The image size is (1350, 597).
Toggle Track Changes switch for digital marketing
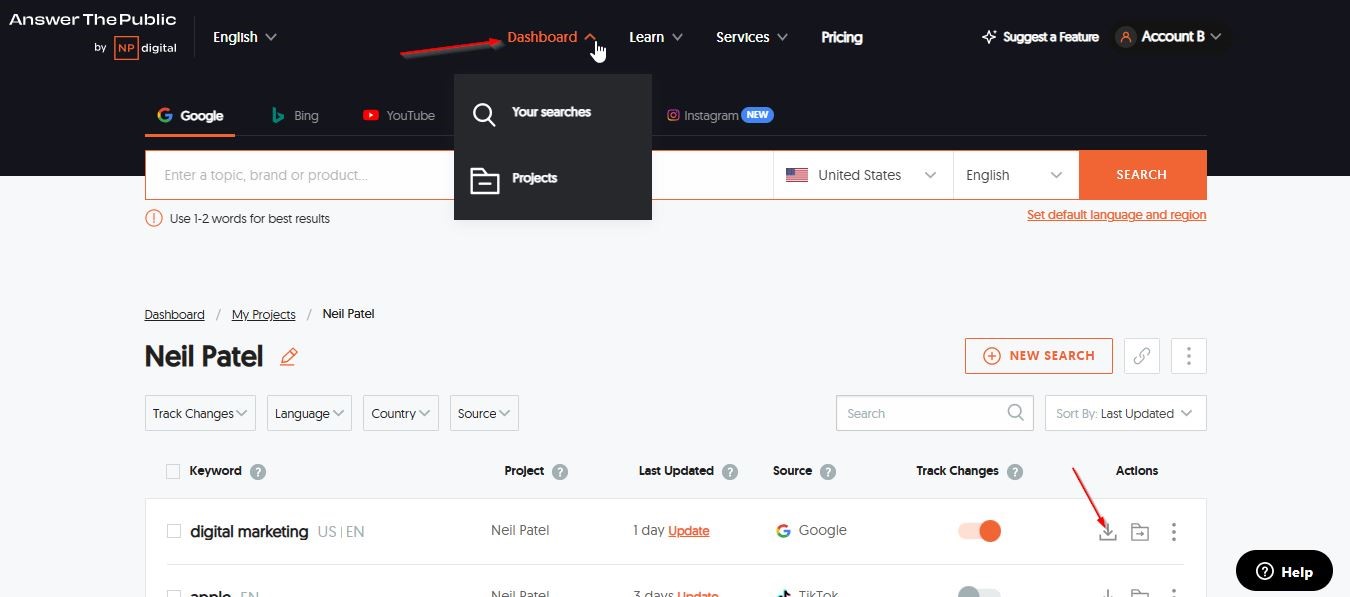point(979,531)
